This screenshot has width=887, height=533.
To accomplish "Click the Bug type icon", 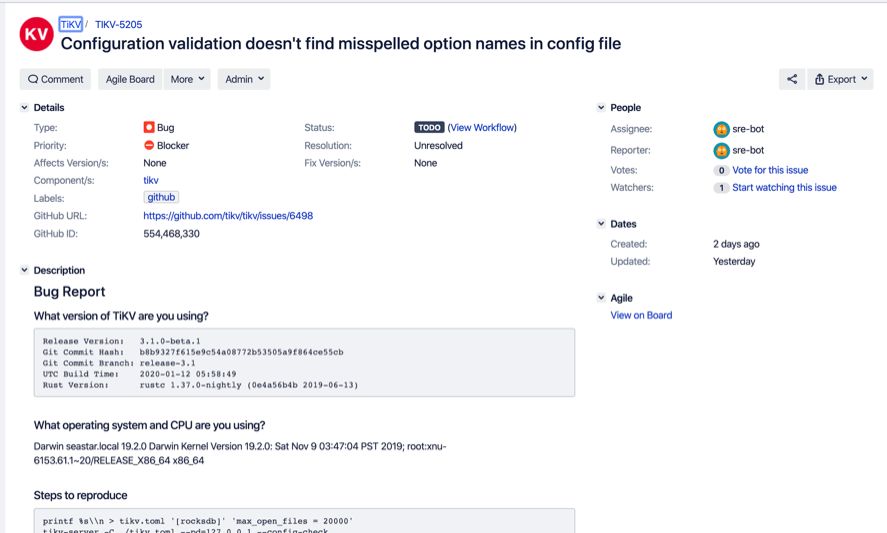I will coord(149,128).
